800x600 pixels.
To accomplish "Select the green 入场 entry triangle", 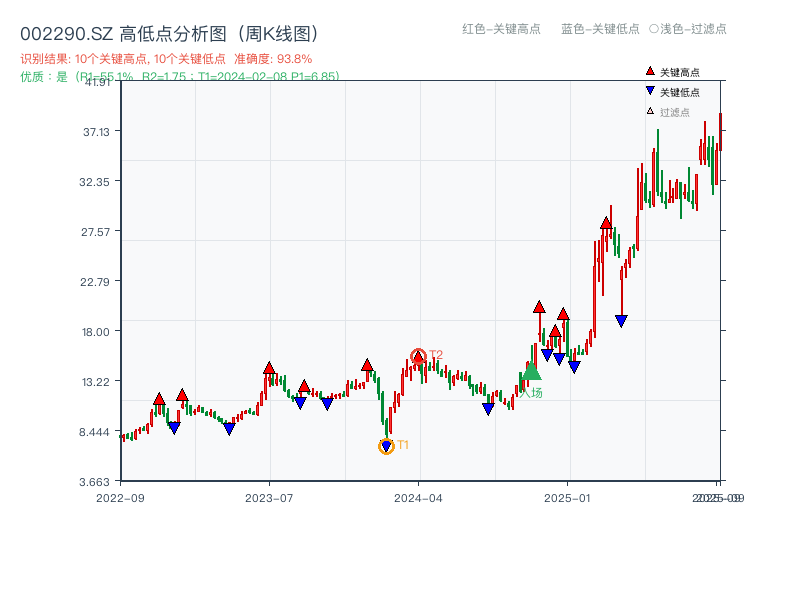I will [531, 371].
